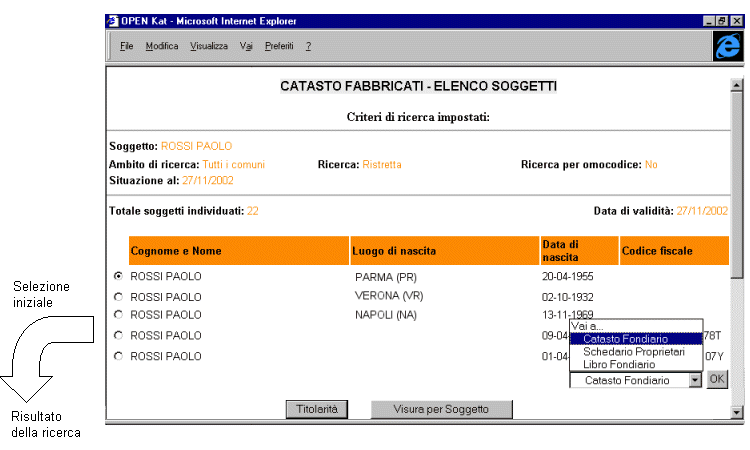Click the vertical scrollbar down arrow
Image resolution: width=750 pixels, height=450 pixels.
(738, 411)
